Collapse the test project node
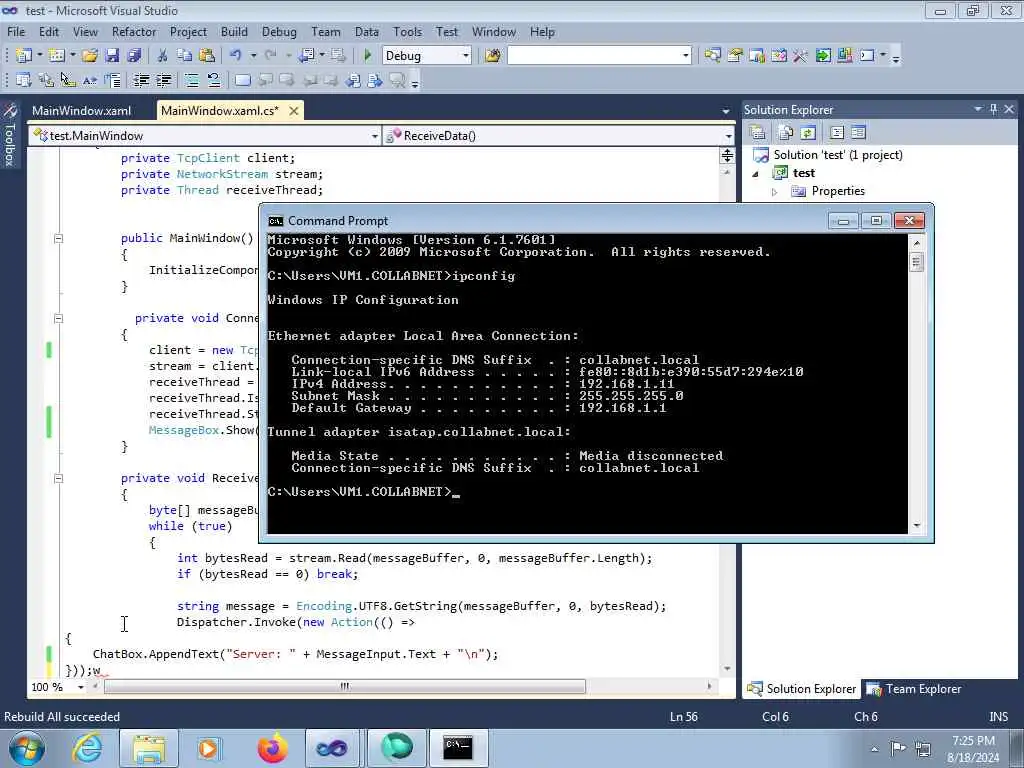 click(x=756, y=173)
